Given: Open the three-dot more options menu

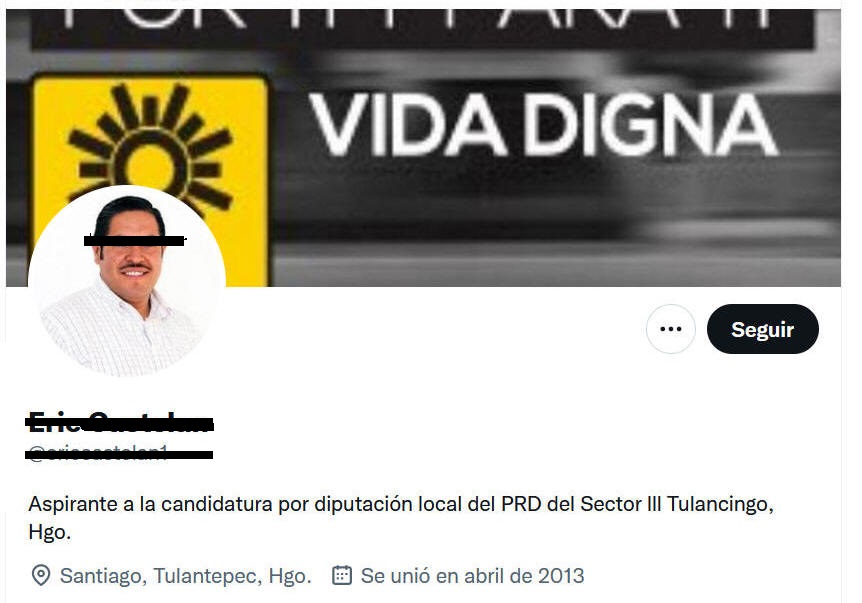Looking at the screenshot, I should [670, 329].
